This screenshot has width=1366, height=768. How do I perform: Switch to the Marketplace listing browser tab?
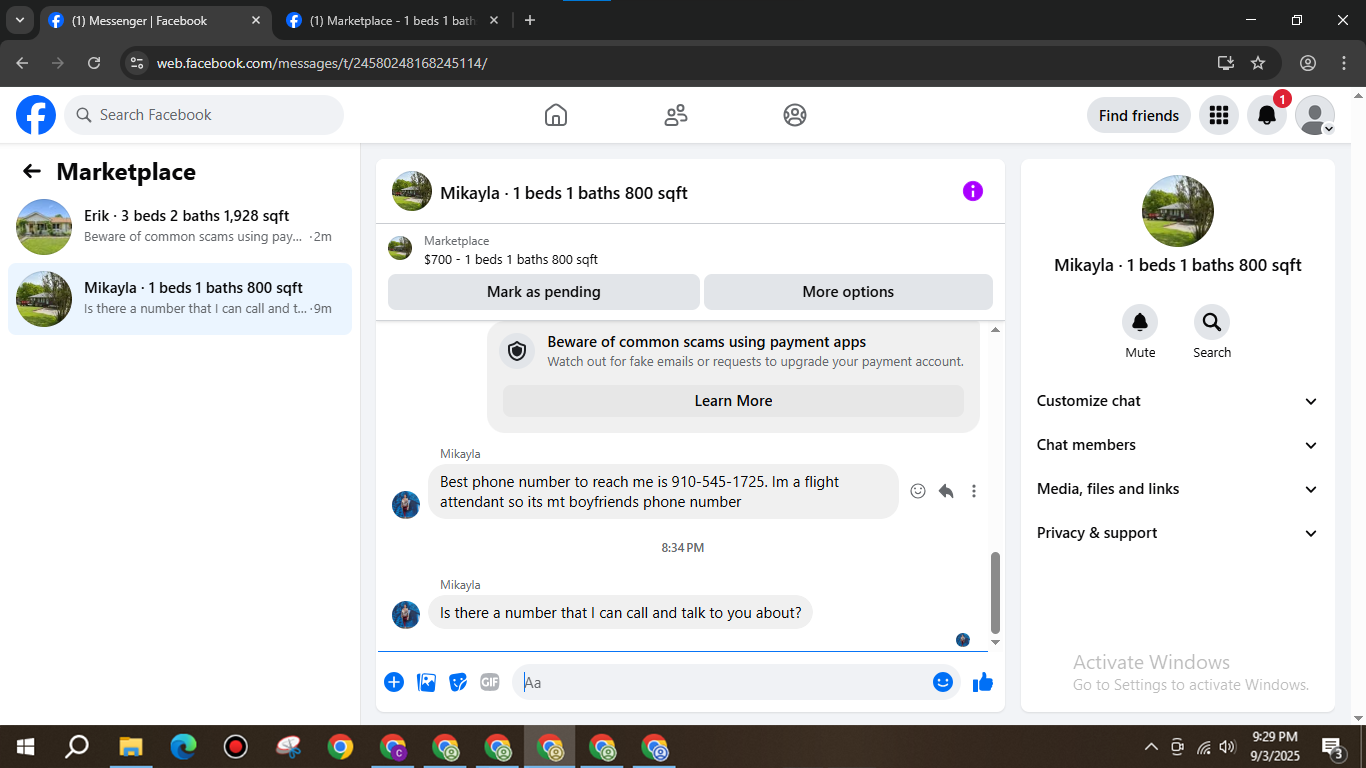(393, 20)
